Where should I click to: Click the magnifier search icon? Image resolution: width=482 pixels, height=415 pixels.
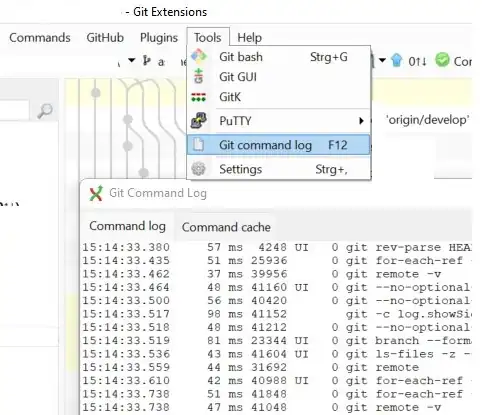[45, 111]
